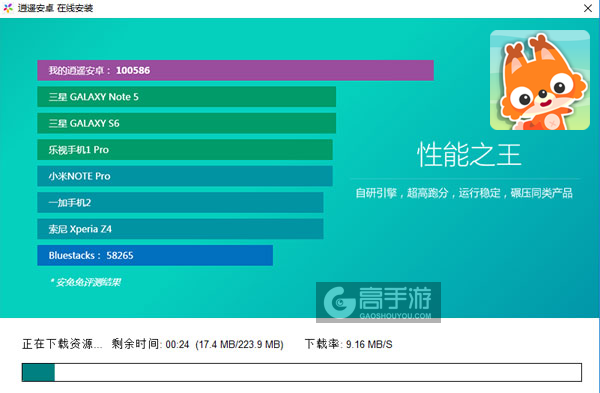Select the 索尼 Xperia Z4 bar
Viewport: 600px width, 393px height.
pos(180,229)
